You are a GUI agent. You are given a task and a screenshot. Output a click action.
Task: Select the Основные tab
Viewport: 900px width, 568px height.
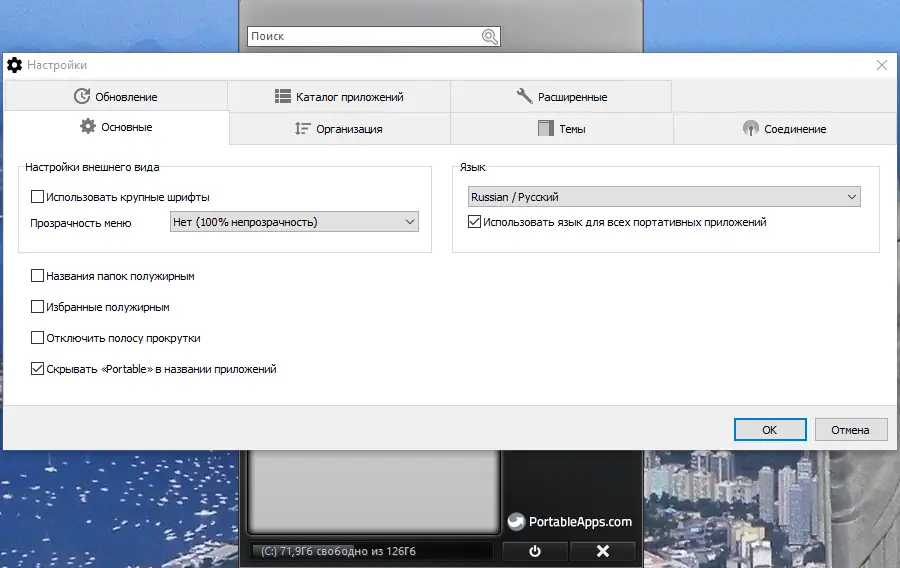(x=116, y=127)
